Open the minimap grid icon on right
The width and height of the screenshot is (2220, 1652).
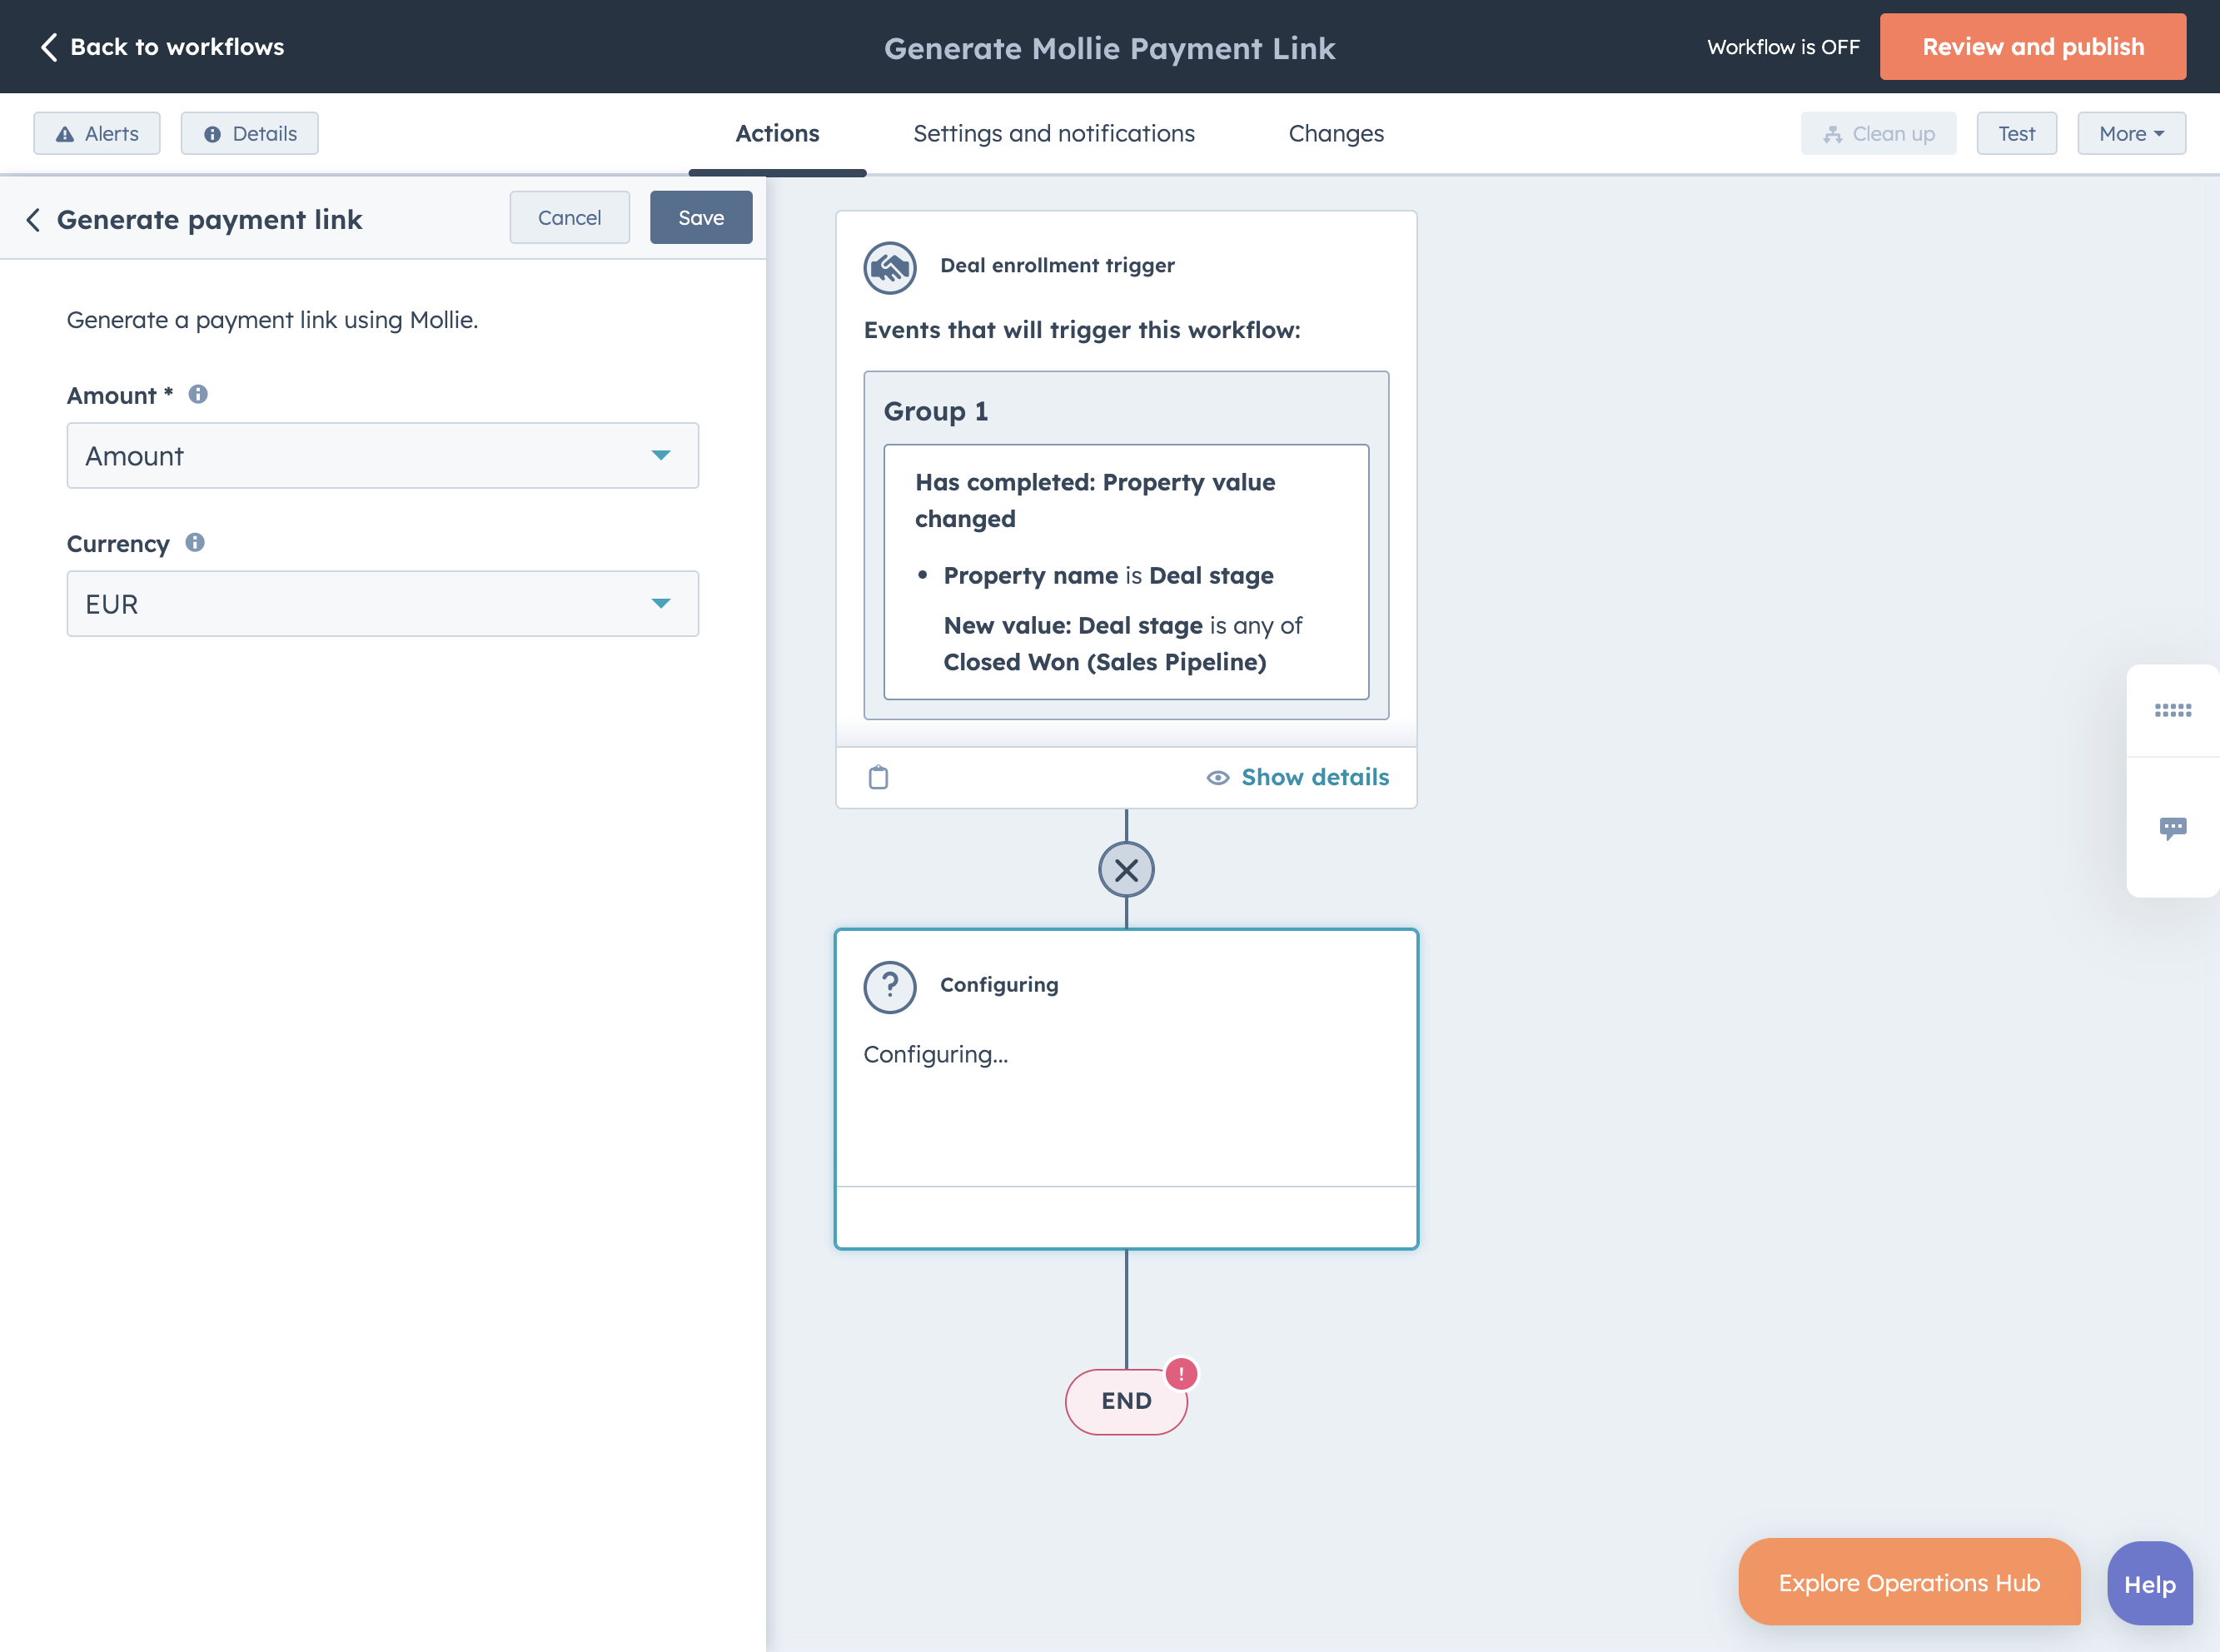click(2172, 710)
